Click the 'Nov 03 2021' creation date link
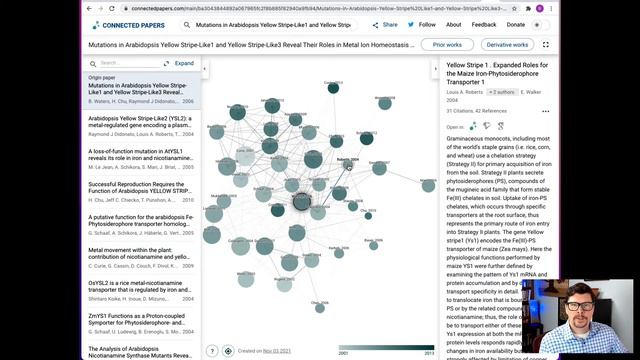The width and height of the screenshot is (640, 360). click(277, 351)
